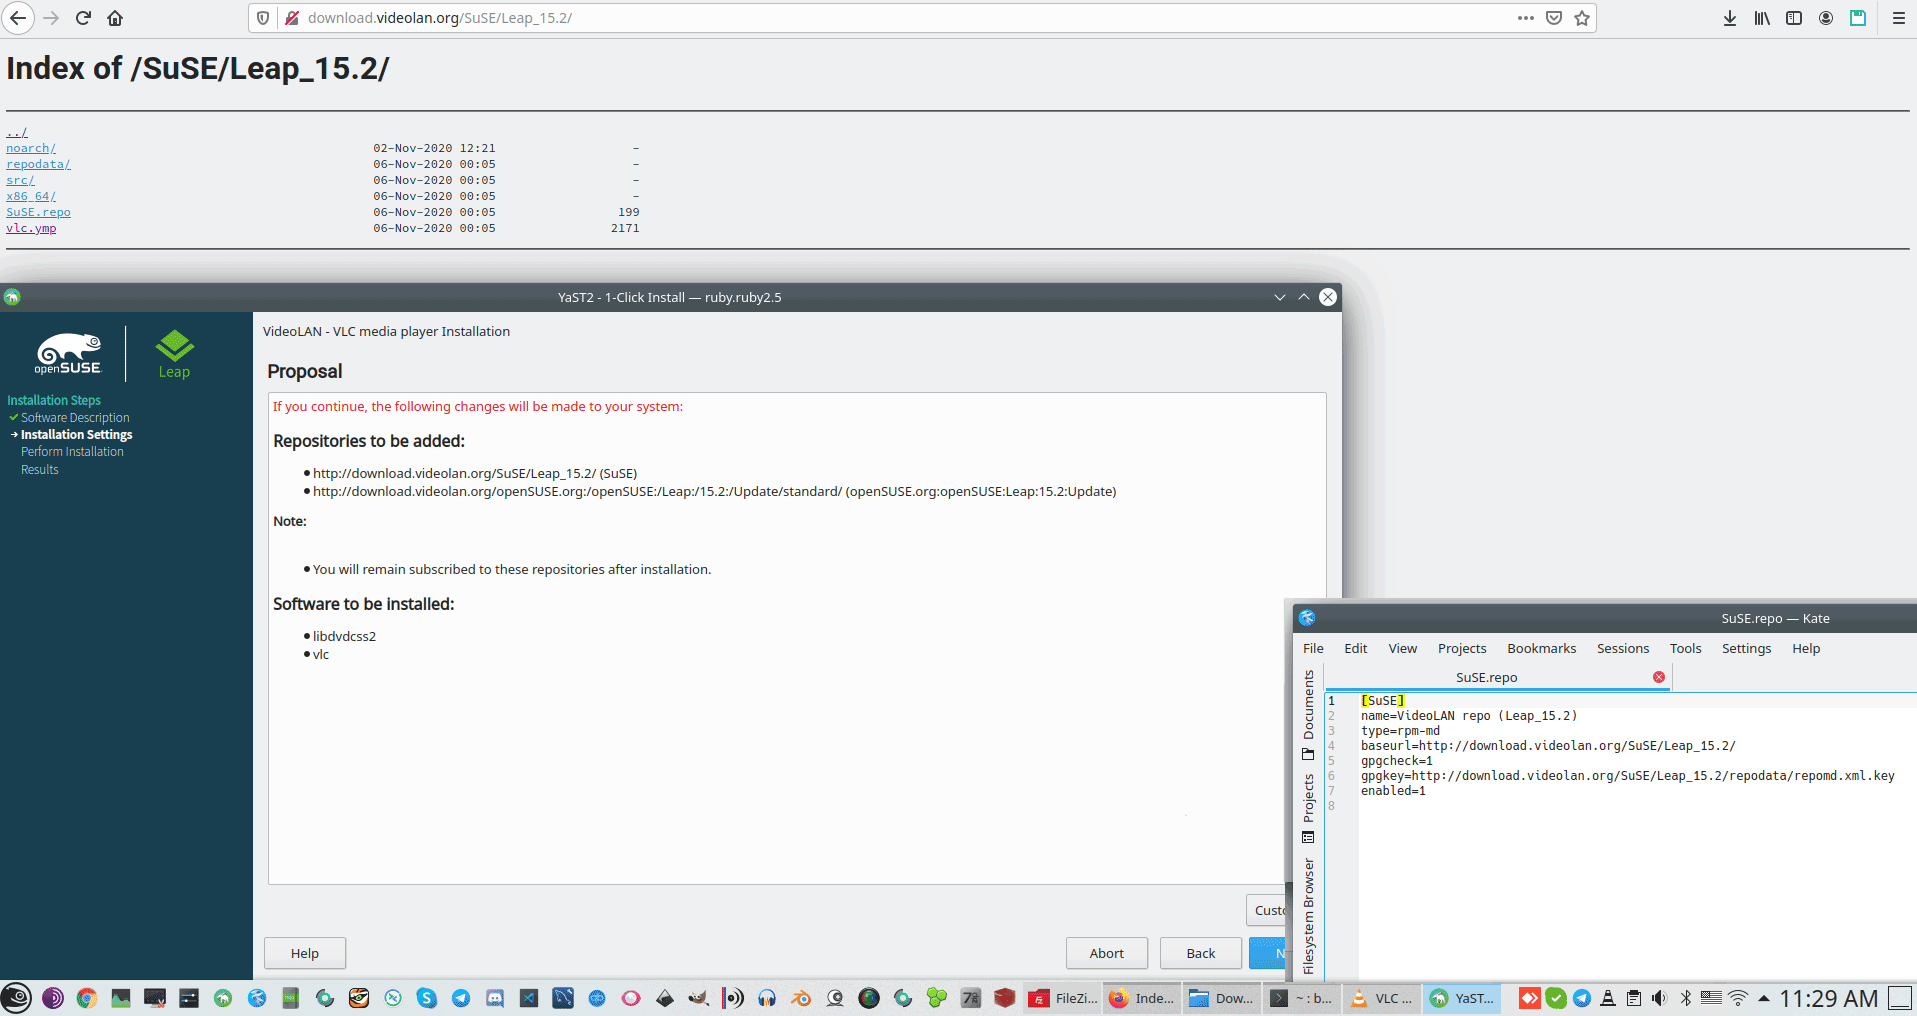Open Kate Tools menu
This screenshot has height=1016, width=1917.
(x=1686, y=648)
